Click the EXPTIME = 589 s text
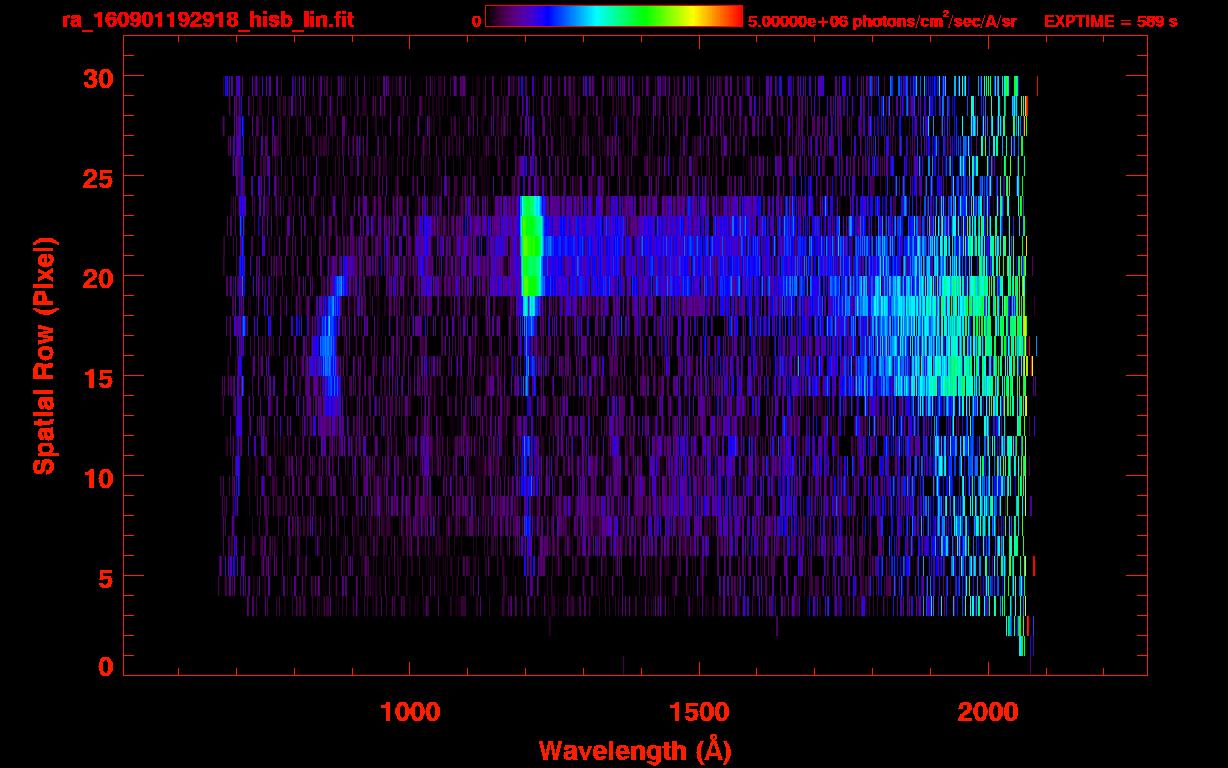Screen dimensions: 1228x768 [x=1110, y=21]
